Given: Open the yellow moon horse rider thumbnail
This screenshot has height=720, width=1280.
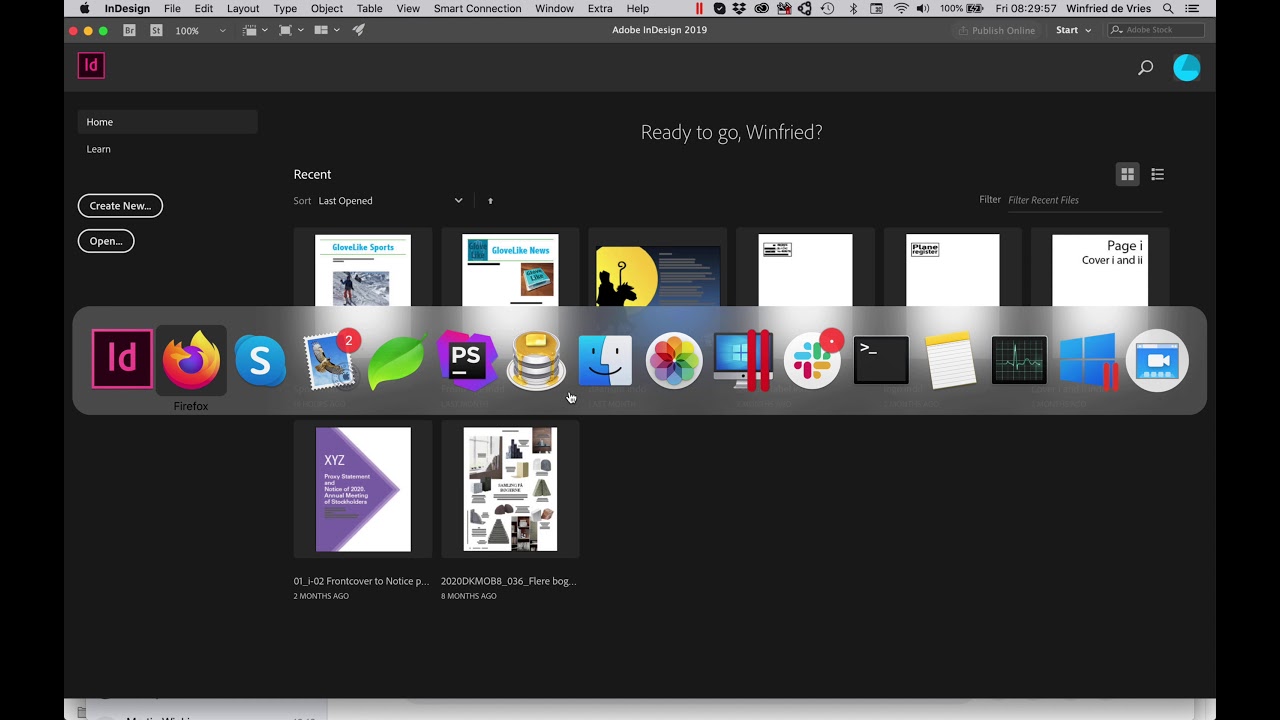Looking at the screenshot, I should (658, 275).
